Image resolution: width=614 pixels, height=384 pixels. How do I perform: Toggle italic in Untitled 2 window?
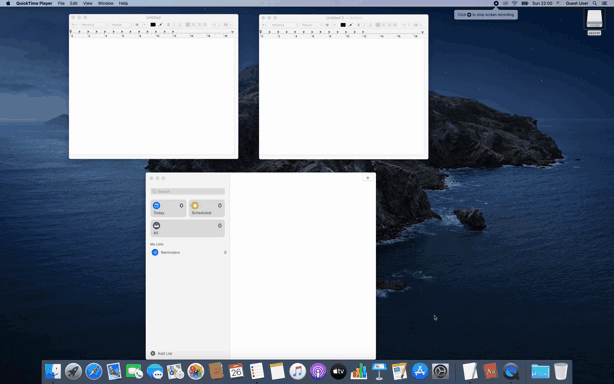click(364, 25)
